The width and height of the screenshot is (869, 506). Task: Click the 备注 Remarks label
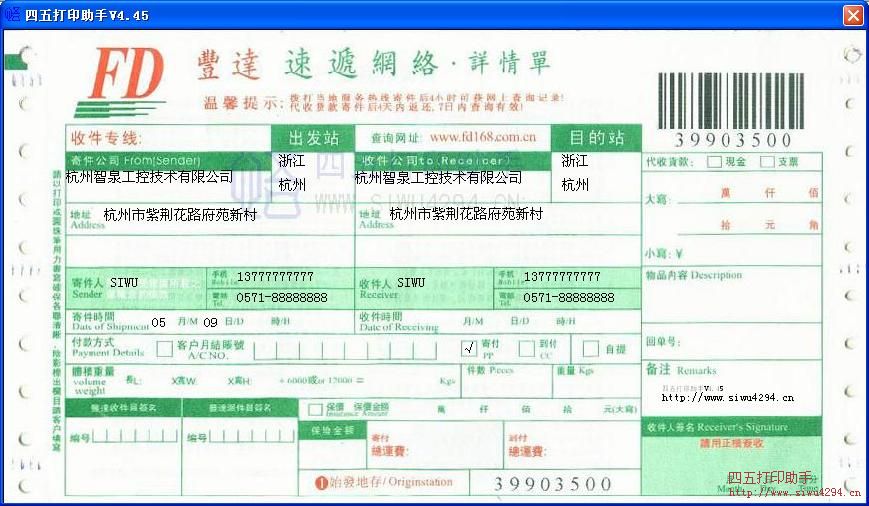[x=681, y=370]
